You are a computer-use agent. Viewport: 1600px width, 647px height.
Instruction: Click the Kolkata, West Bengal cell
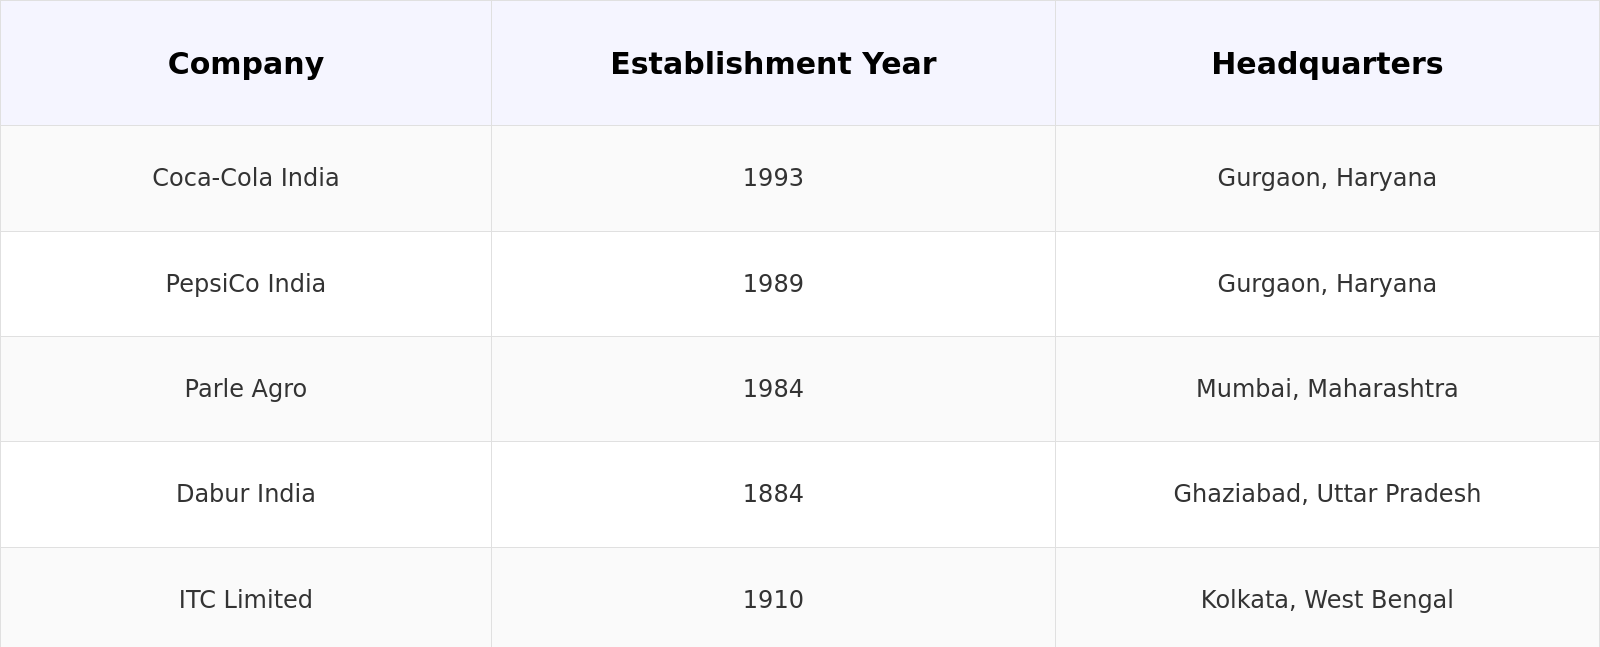pos(1327,600)
